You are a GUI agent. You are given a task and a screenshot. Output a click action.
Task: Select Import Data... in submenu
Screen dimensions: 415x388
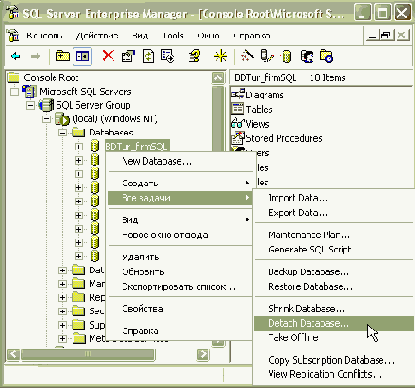tap(334, 198)
